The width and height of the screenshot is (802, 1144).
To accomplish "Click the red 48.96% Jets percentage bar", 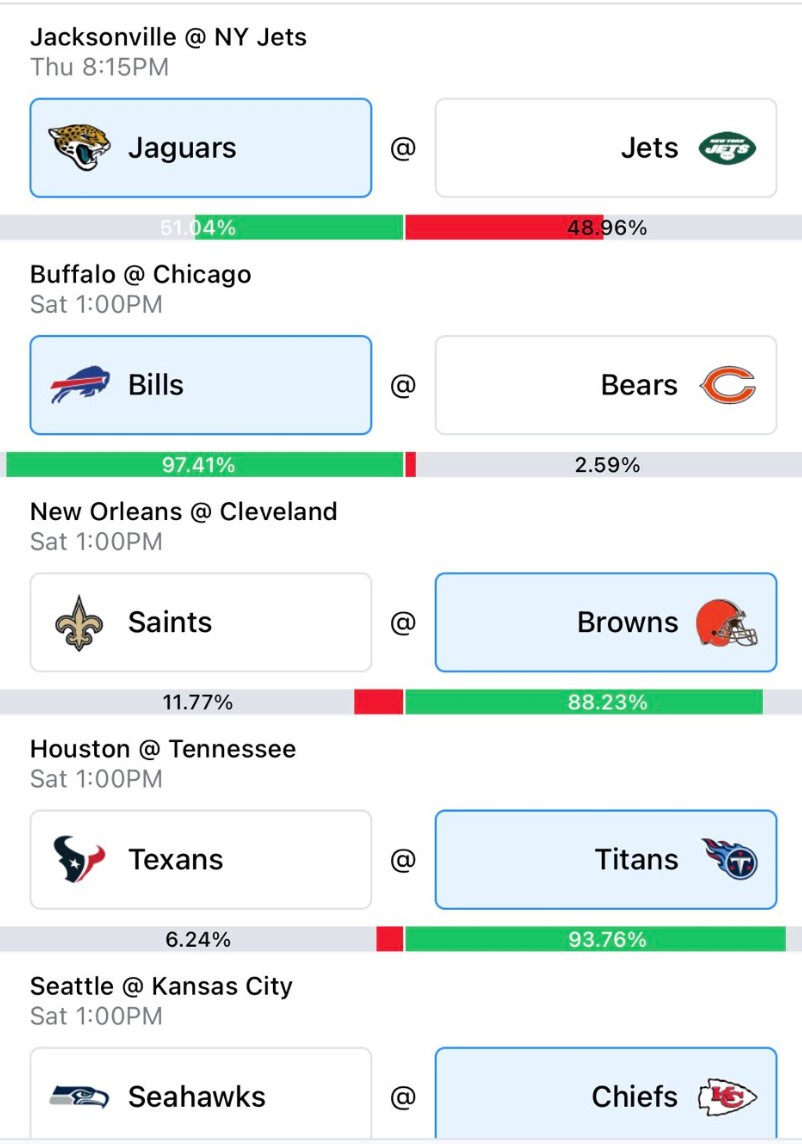I will [504, 228].
